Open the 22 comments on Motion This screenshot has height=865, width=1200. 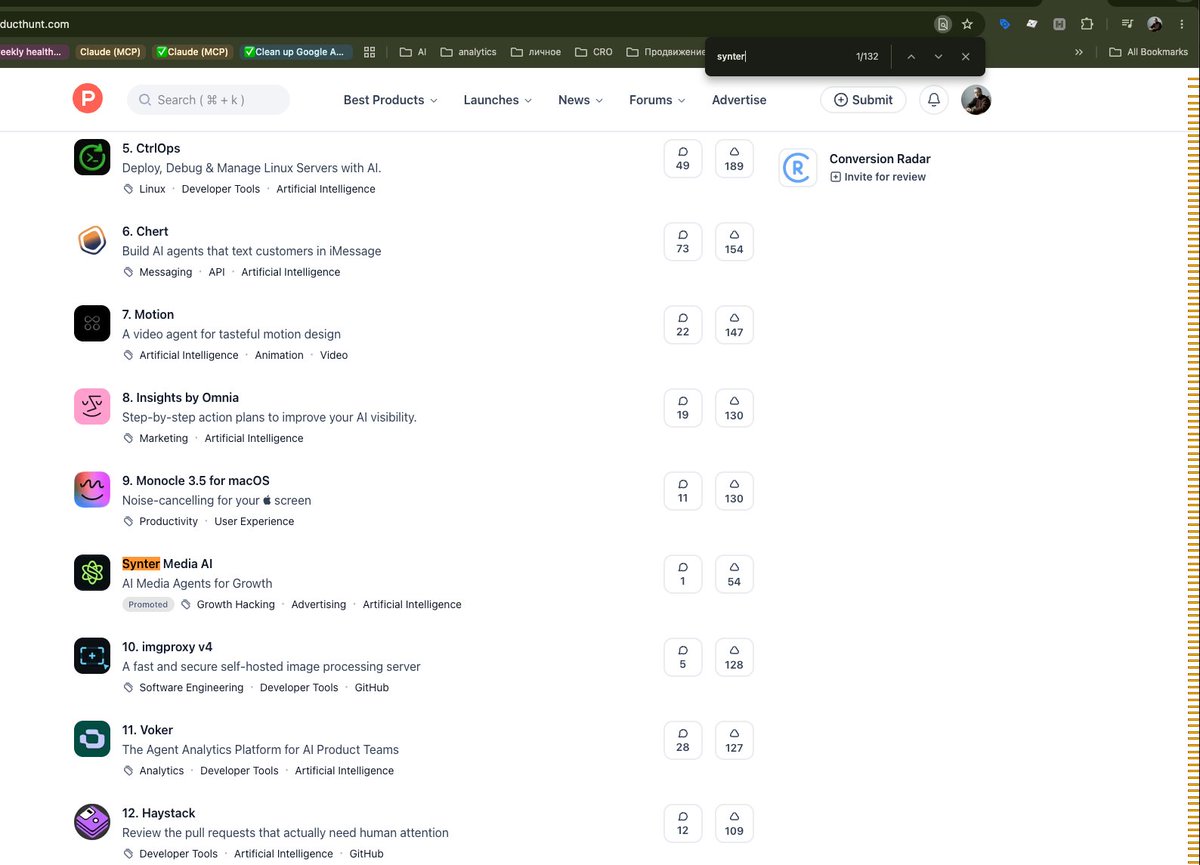683,325
